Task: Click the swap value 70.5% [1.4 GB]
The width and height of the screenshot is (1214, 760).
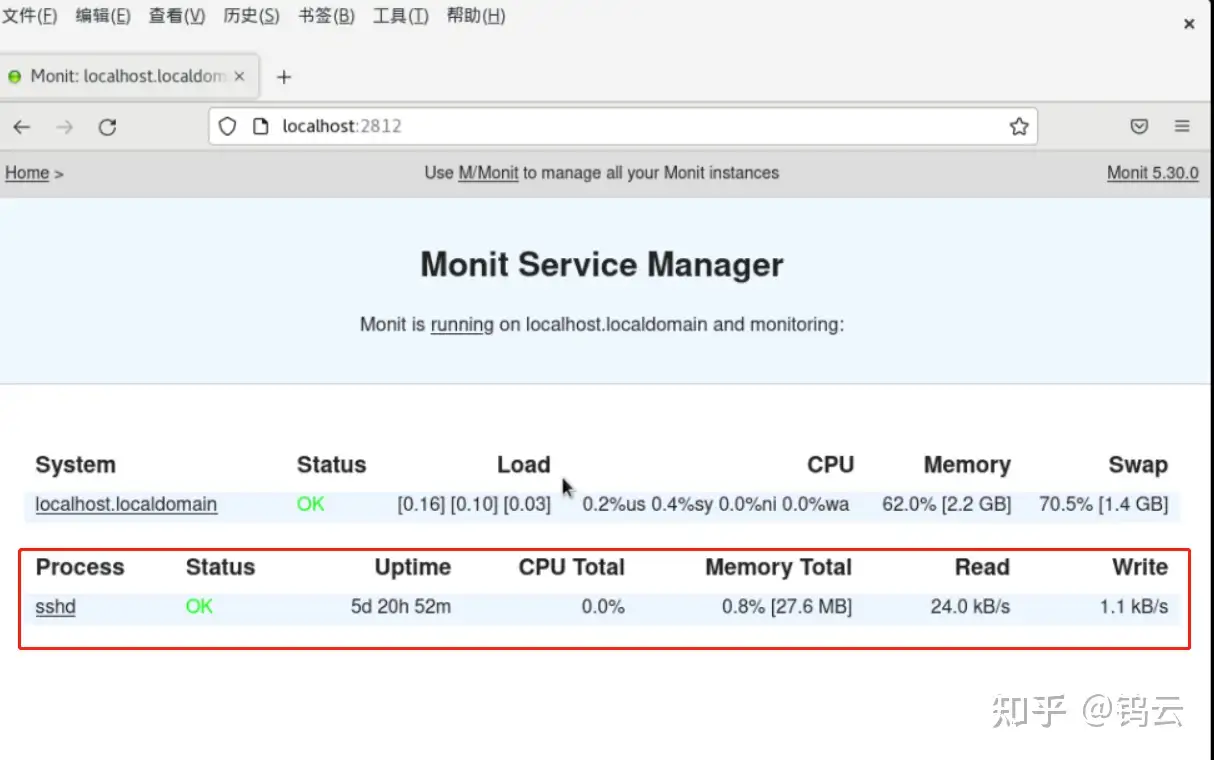Action: (x=1104, y=504)
